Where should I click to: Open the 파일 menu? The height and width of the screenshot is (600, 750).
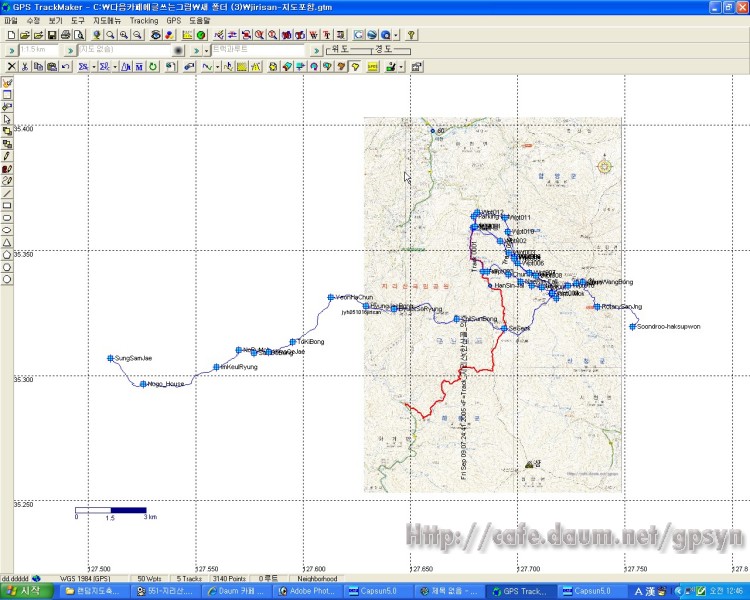tap(11, 21)
